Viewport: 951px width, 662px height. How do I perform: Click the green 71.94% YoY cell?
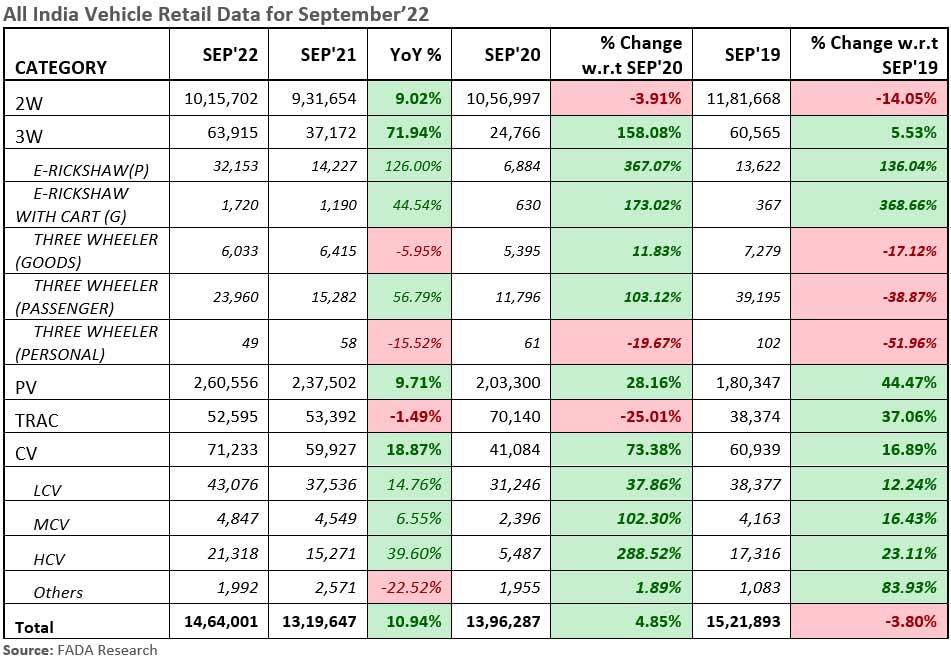(414, 132)
